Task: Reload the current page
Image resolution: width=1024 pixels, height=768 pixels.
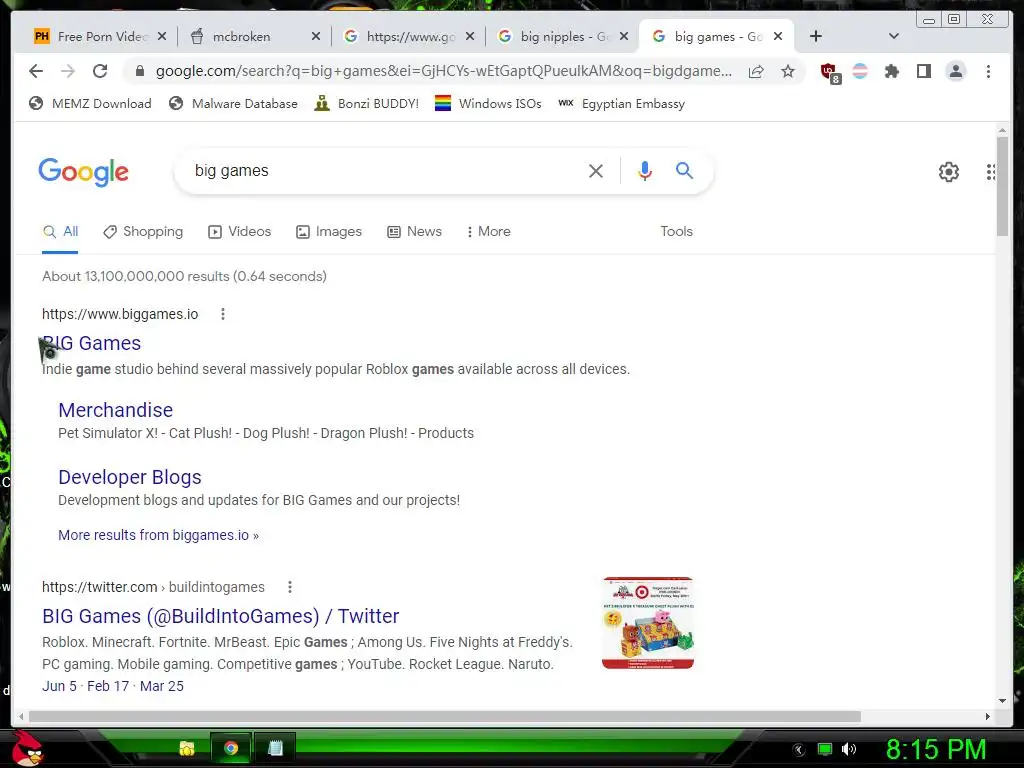Action: 100,71
